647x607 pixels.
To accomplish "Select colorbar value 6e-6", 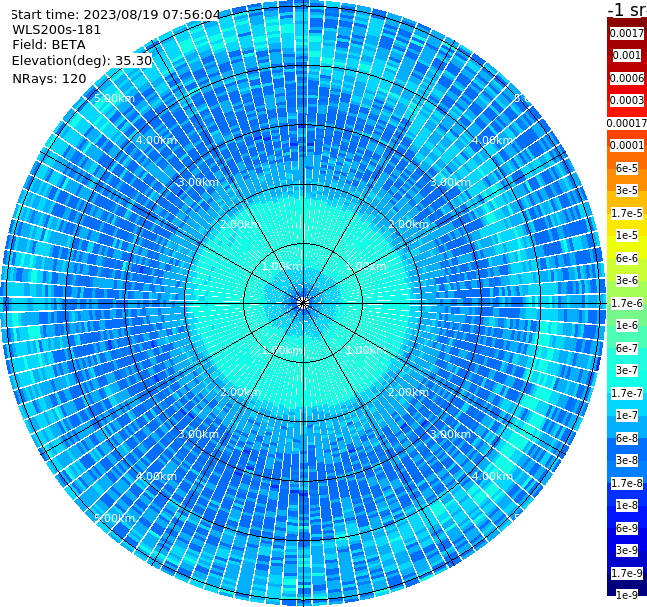I will click(x=627, y=258).
